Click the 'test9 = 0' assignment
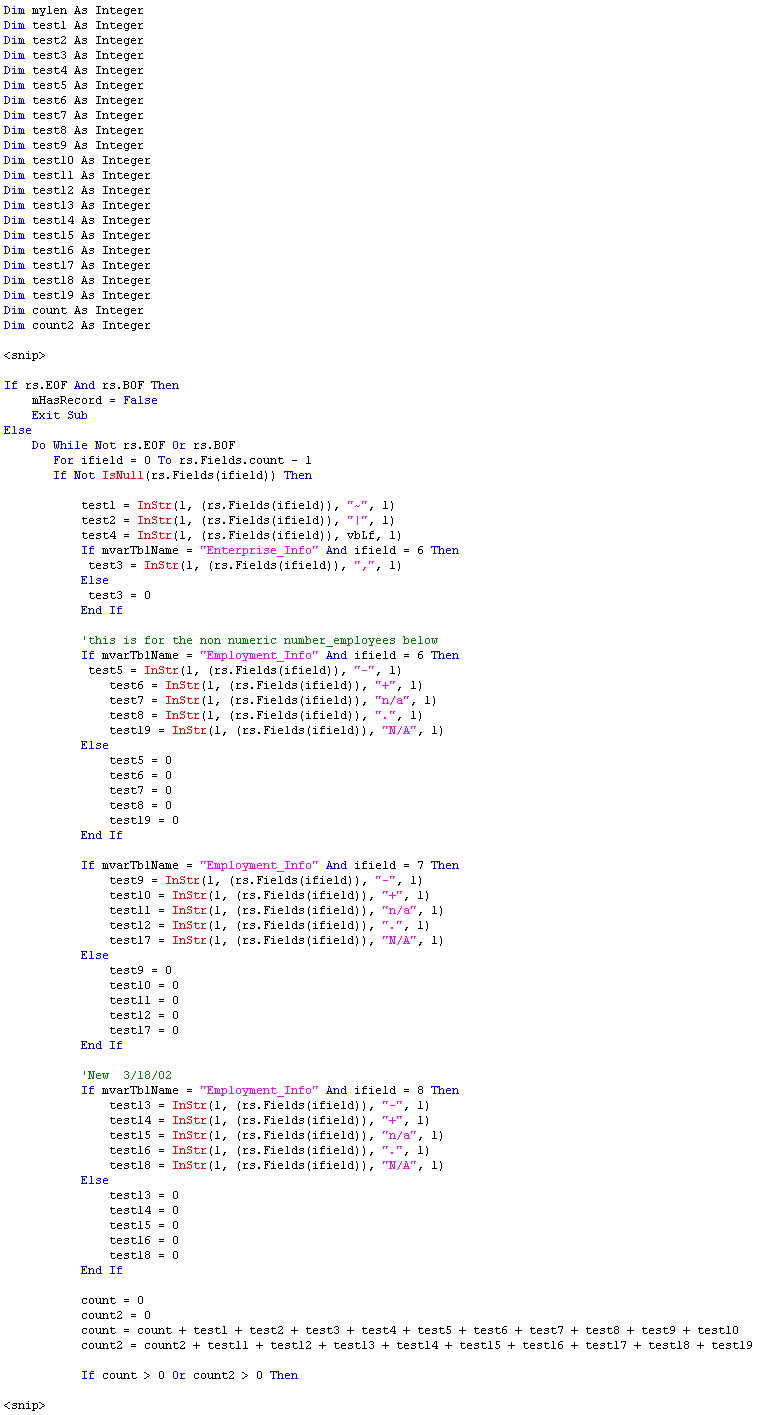The image size is (757, 1415). (140, 970)
